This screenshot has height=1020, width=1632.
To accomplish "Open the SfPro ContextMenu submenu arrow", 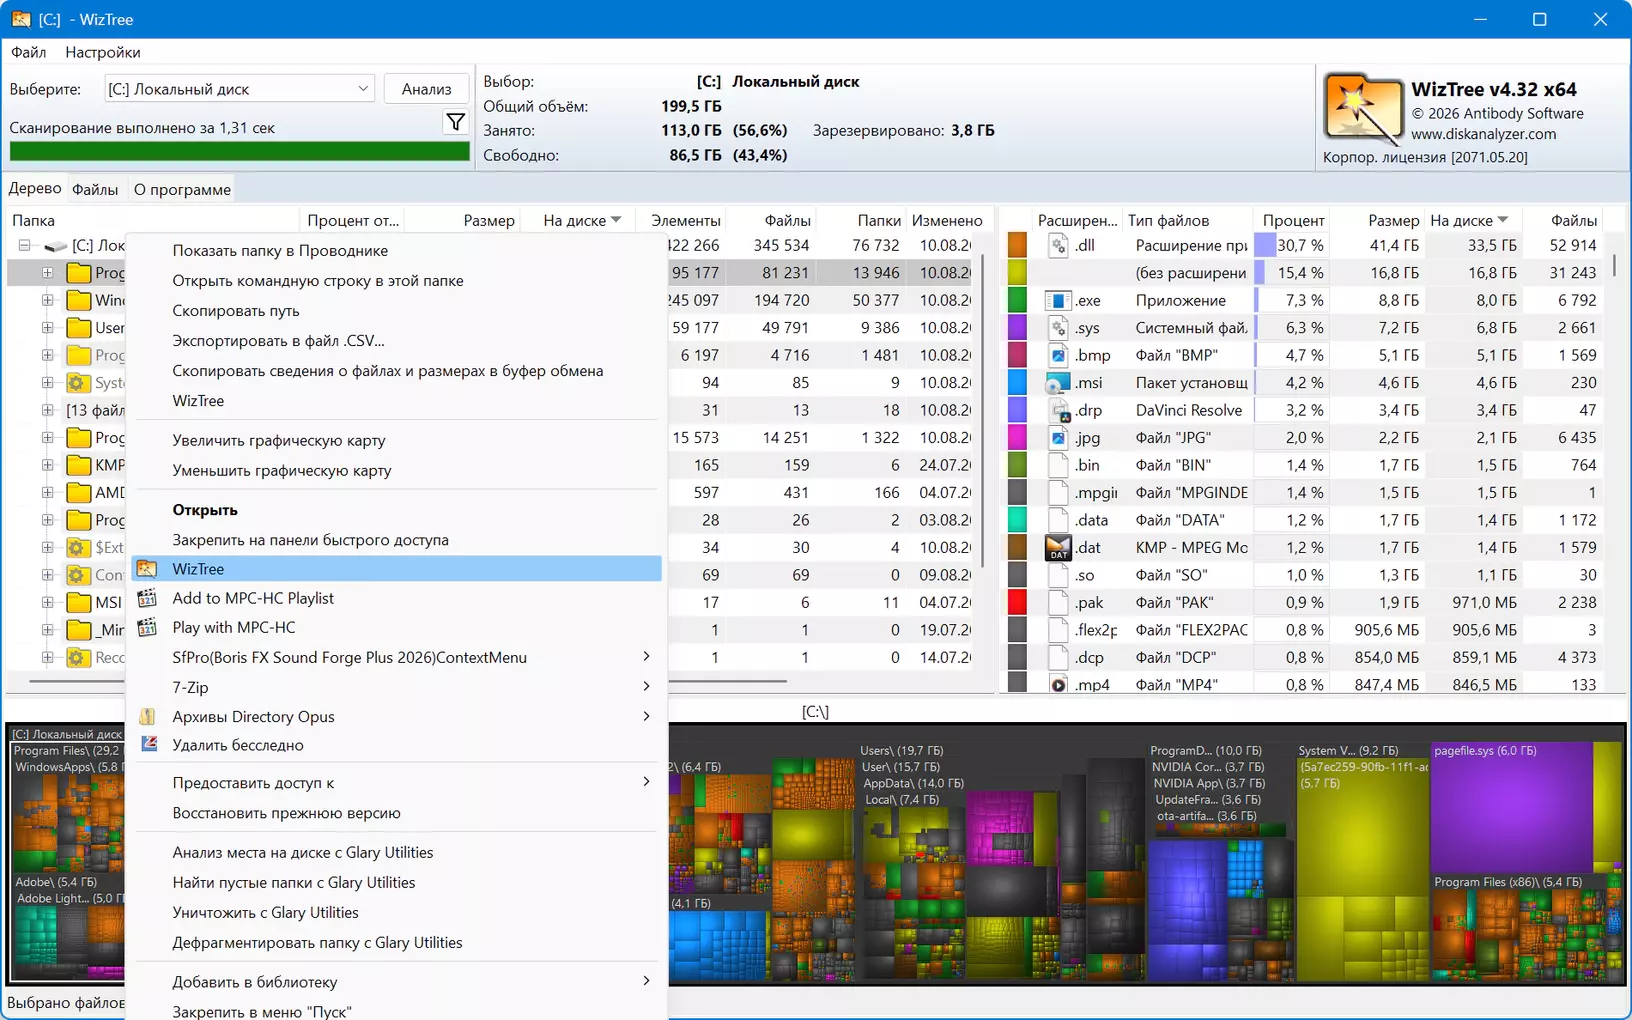I will tap(646, 657).
